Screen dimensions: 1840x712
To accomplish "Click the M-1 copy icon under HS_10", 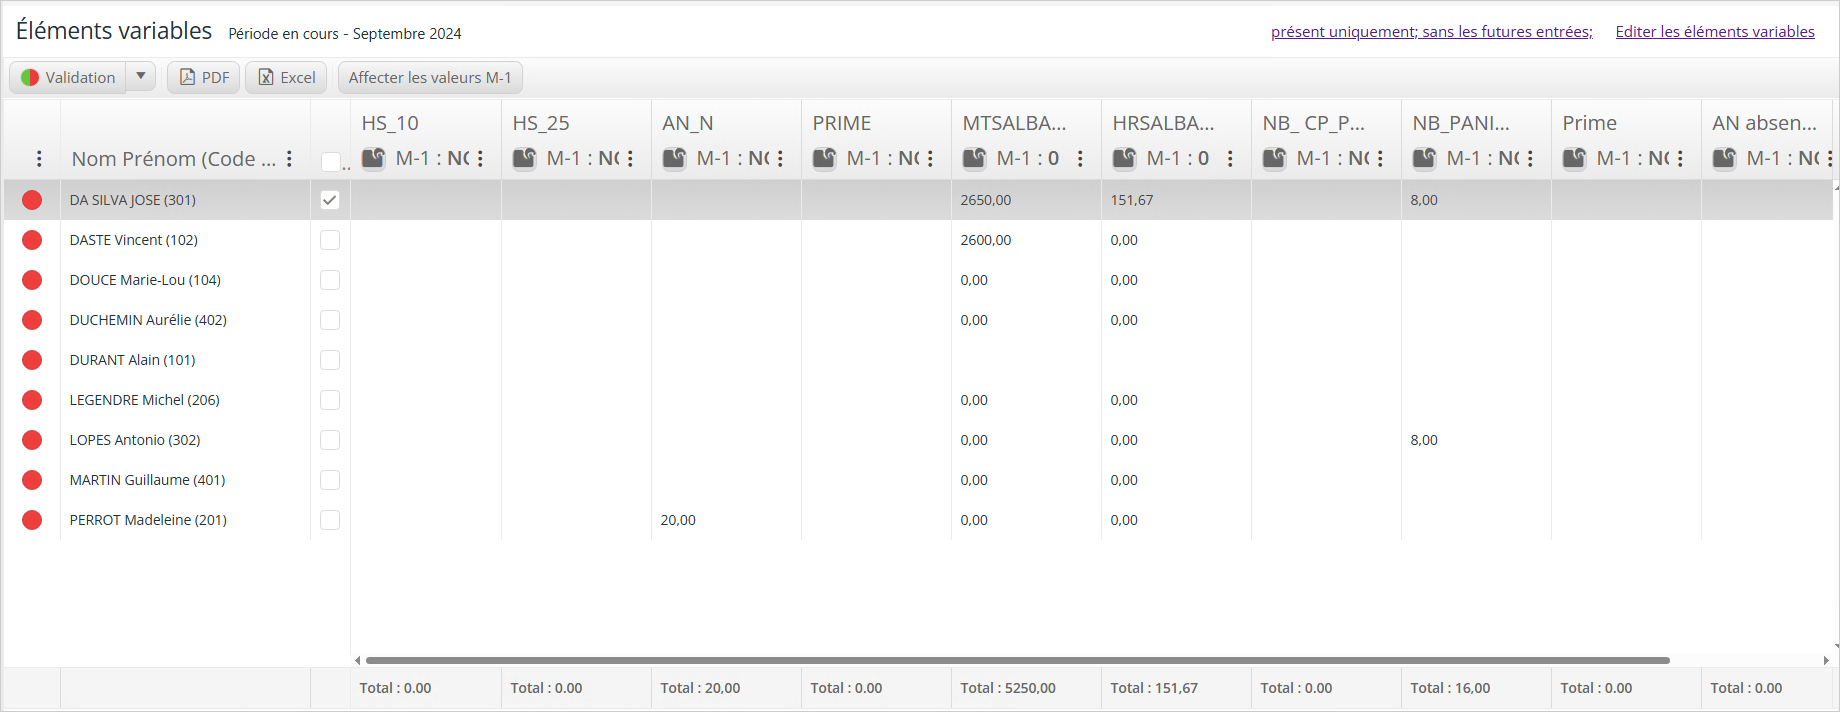I will pyautogui.click(x=374, y=158).
